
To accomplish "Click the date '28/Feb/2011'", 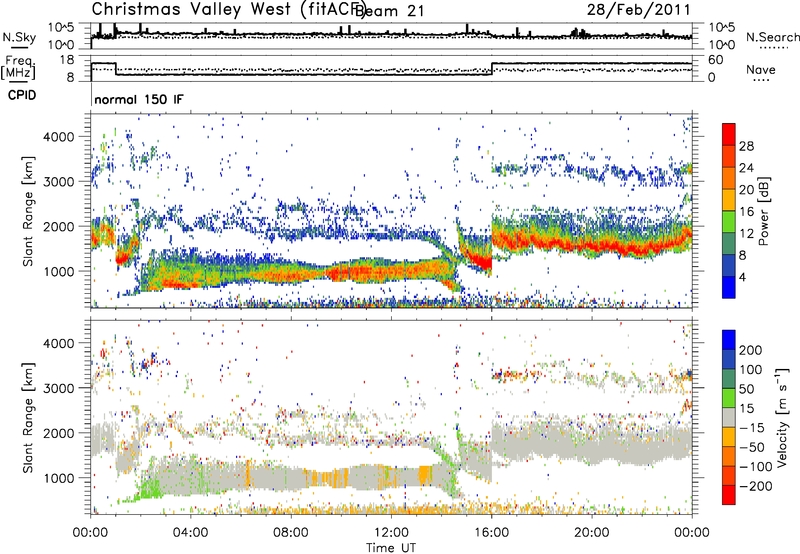I will pyautogui.click(x=638, y=10).
